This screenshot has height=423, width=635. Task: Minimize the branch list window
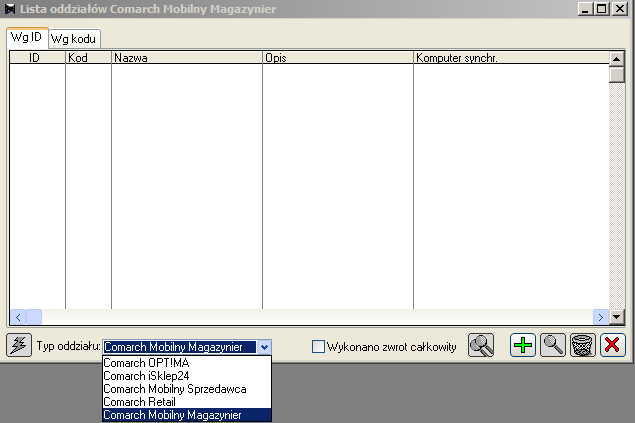(585, 9)
